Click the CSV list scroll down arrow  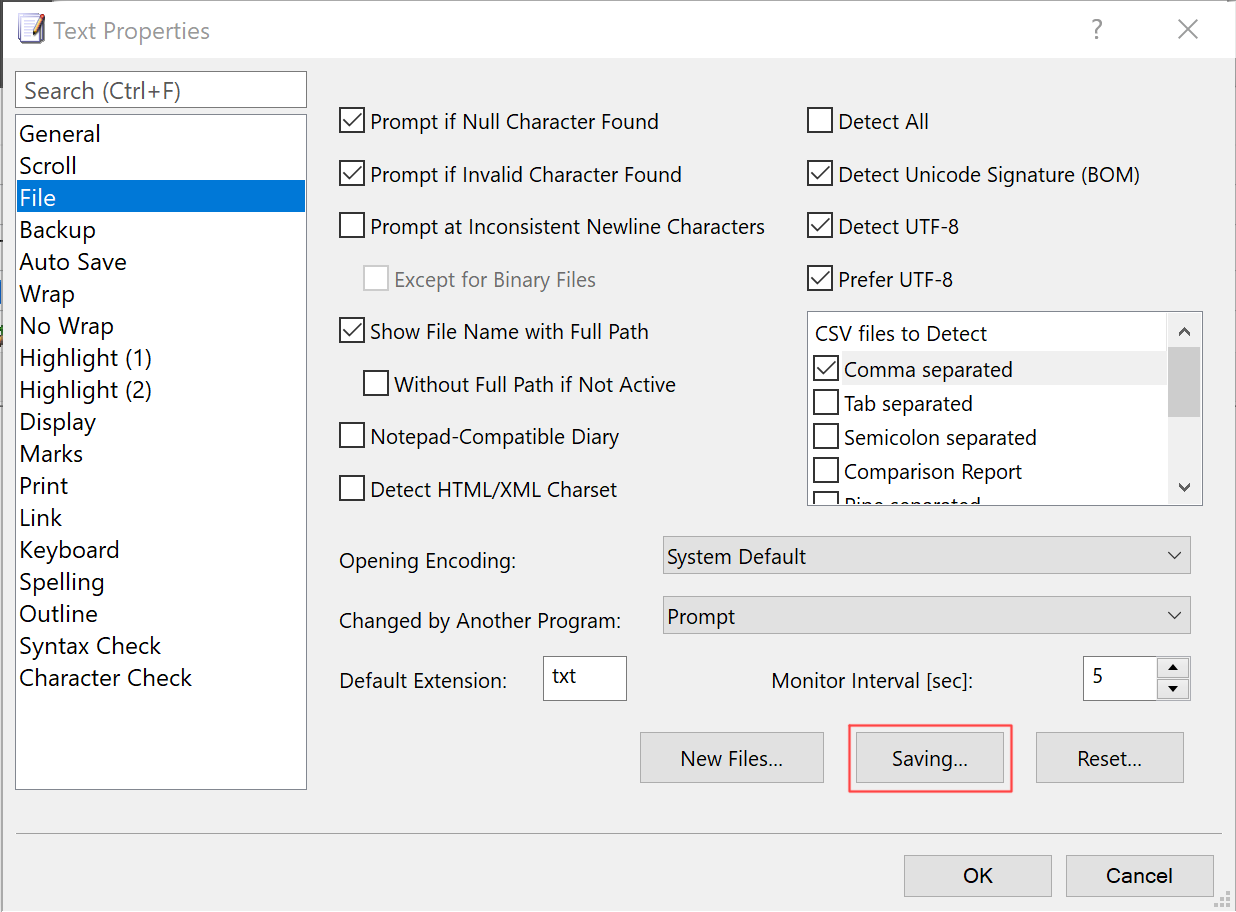pos(1184,487)
